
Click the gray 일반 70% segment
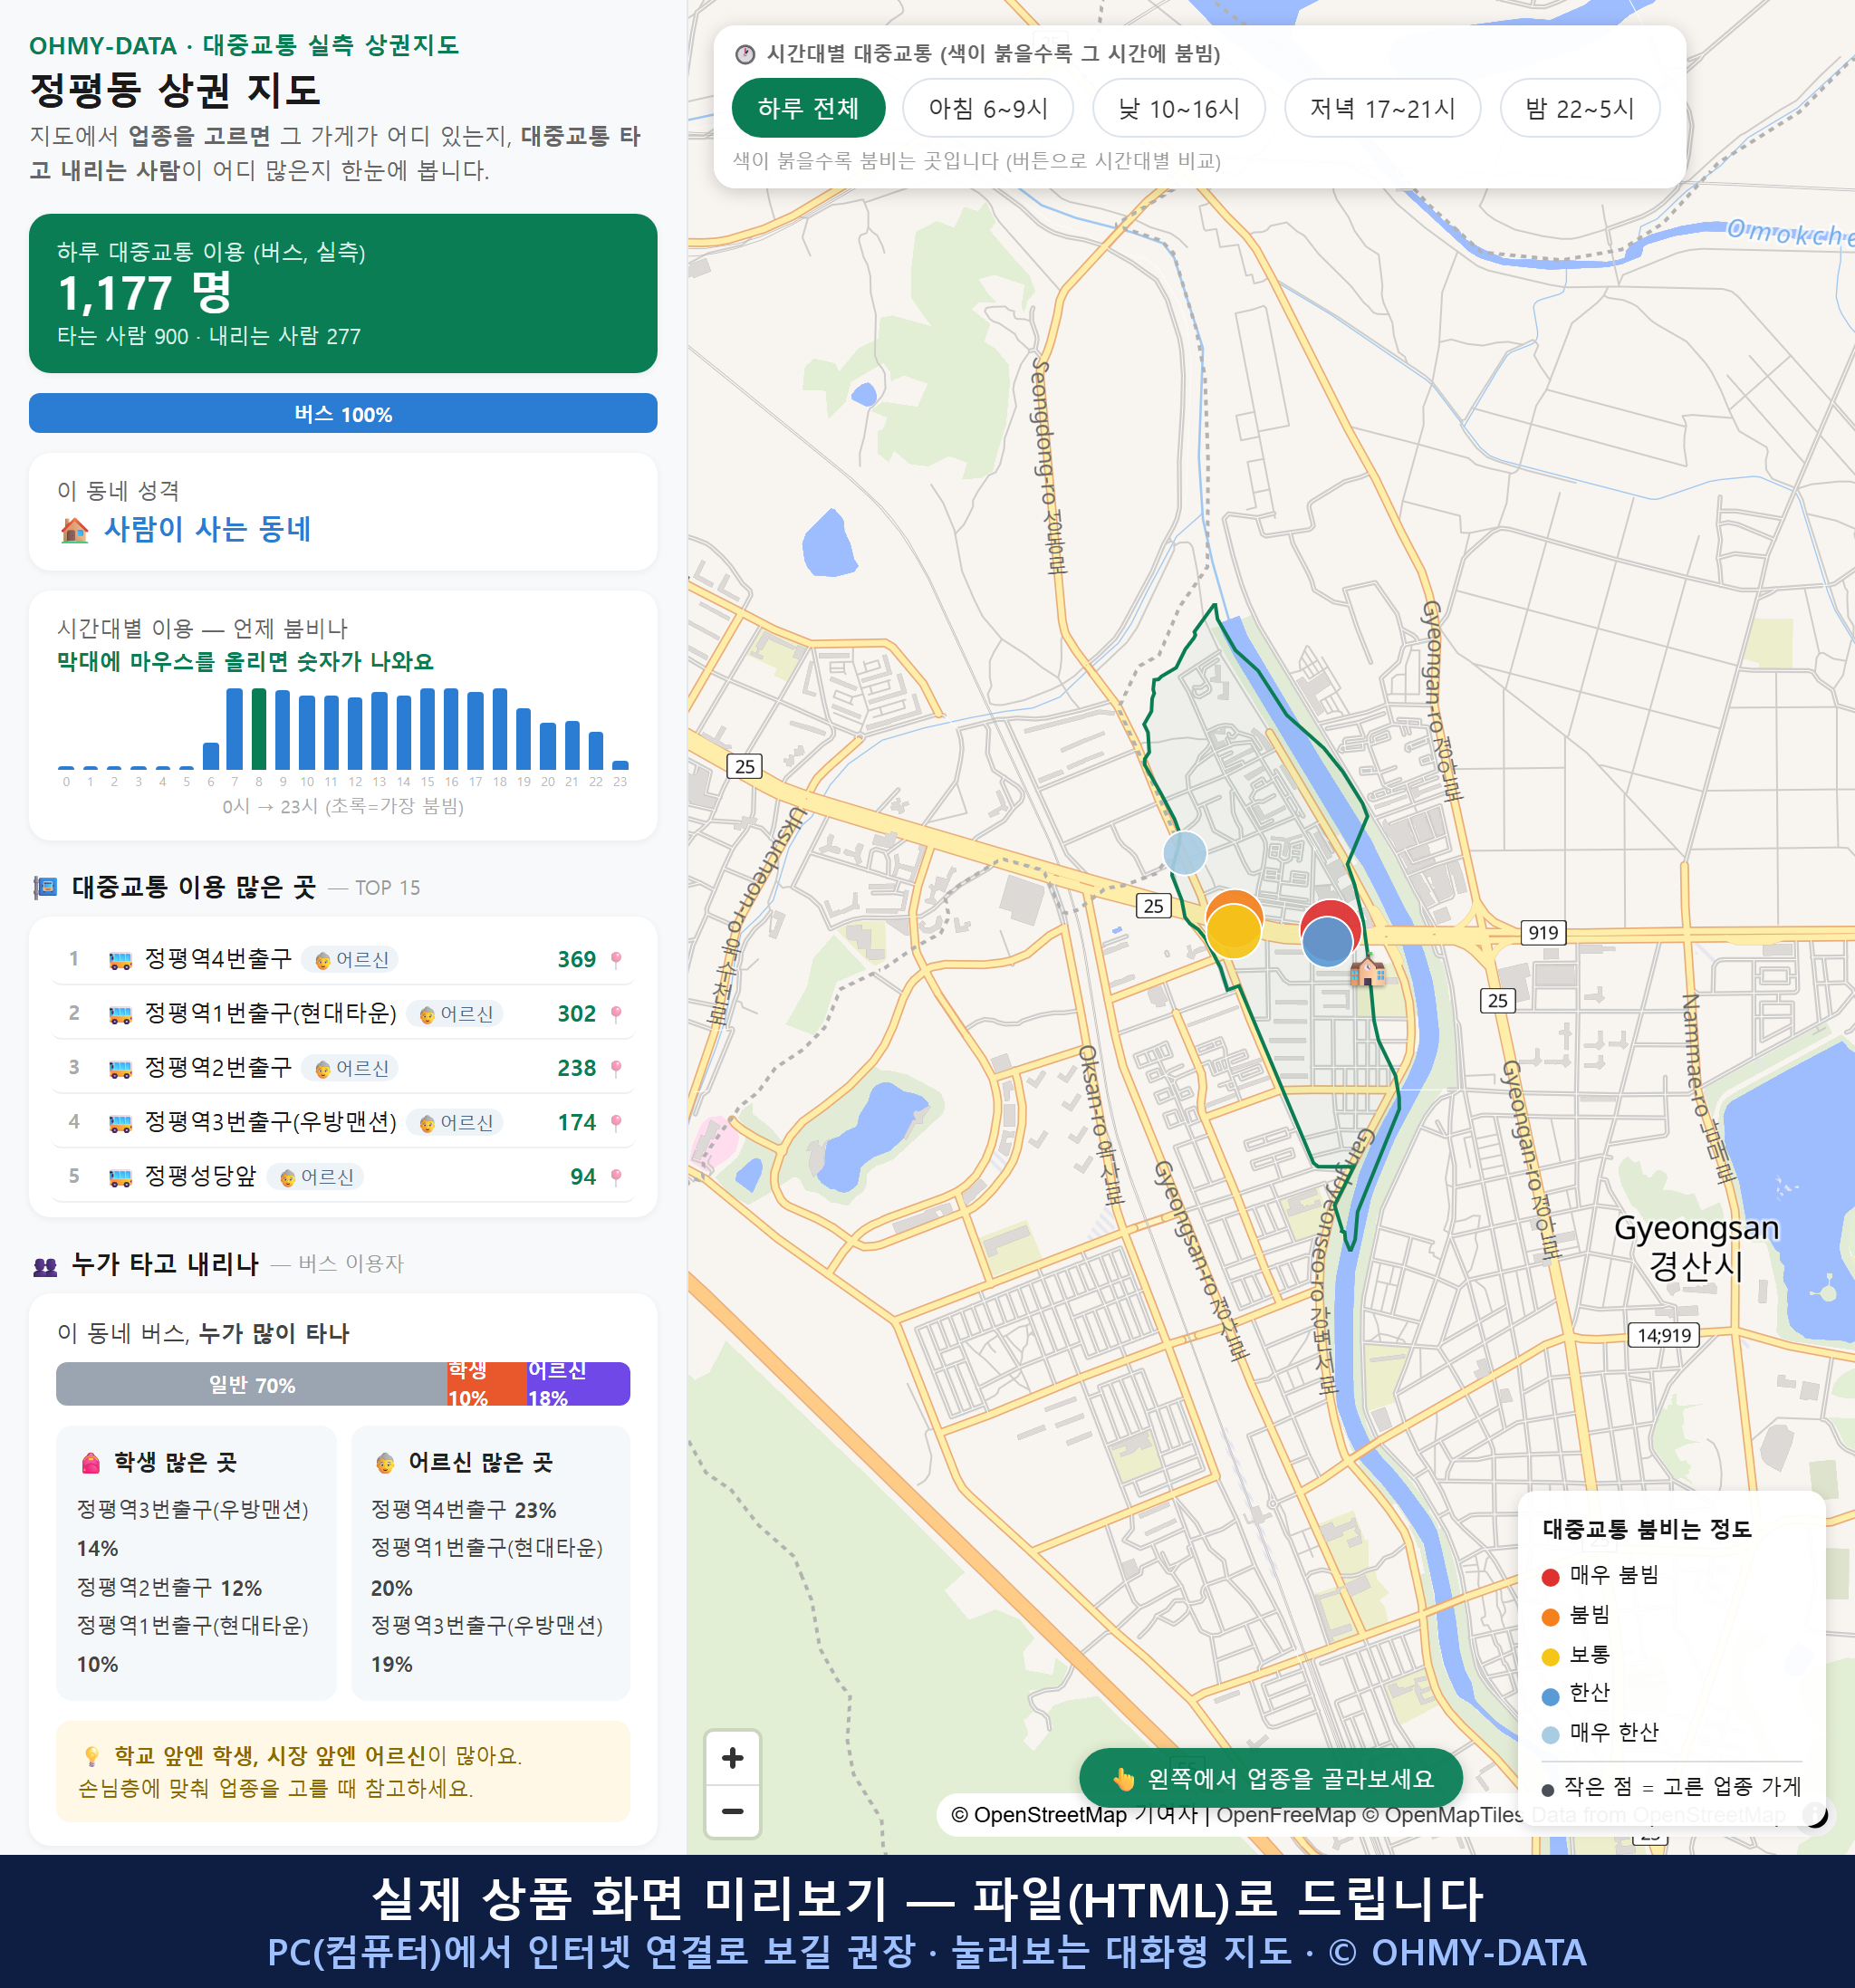(x=251, y=1384)
